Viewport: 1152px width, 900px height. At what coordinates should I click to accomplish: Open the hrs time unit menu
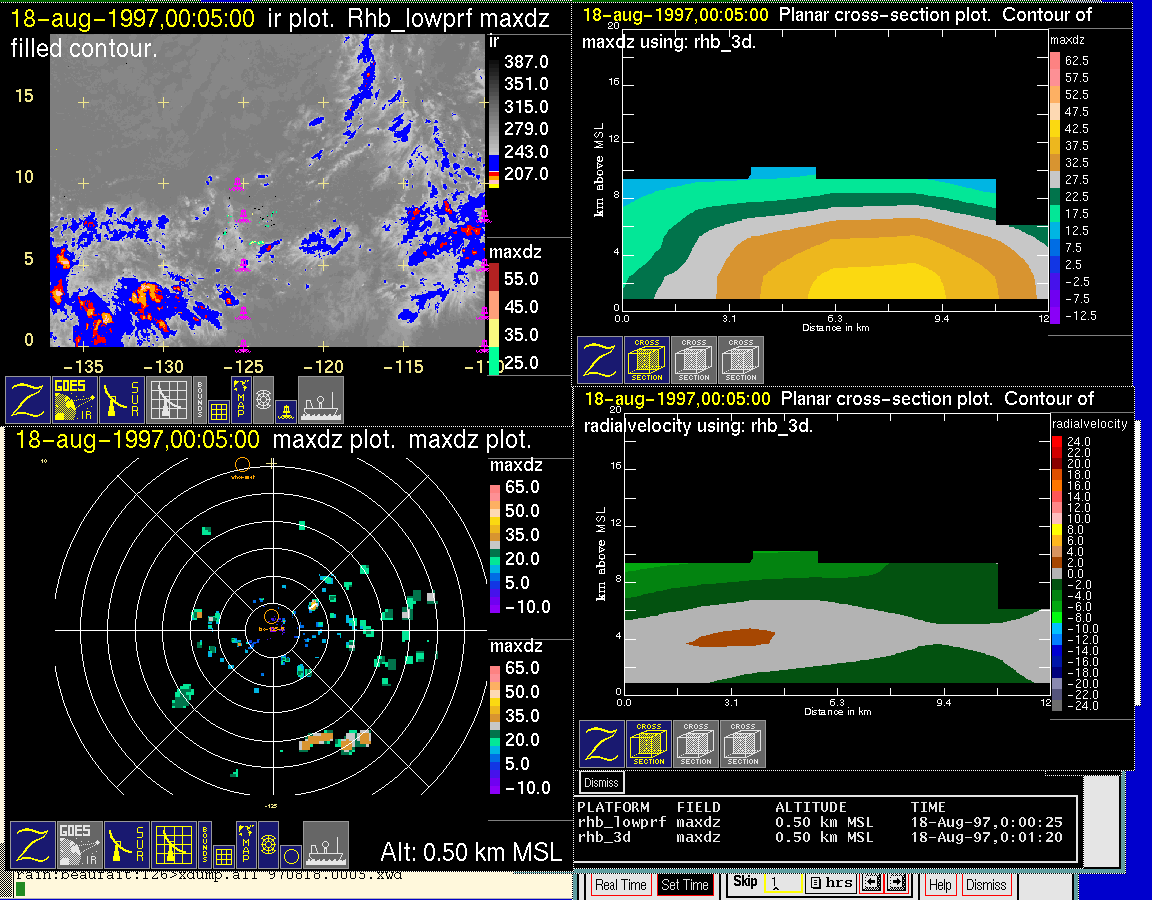coord(828,884)
